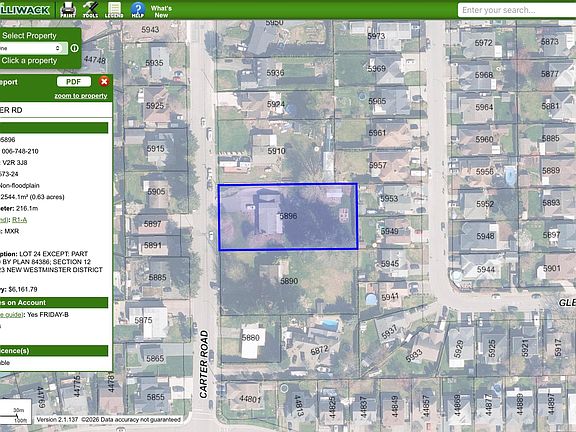The height and width of the screenshot is (432, 576).
Task: Click parcel label 5968
Action: click(484, 75)
